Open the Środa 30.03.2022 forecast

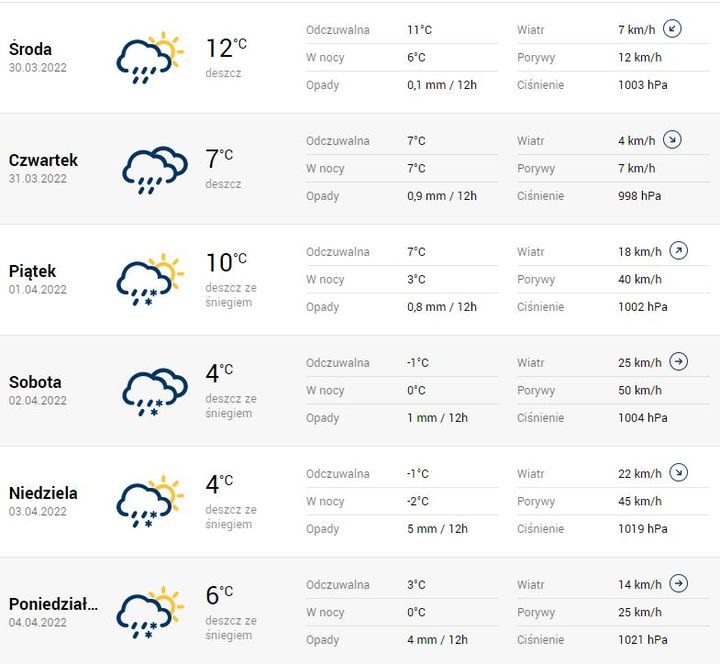point(360,58)
